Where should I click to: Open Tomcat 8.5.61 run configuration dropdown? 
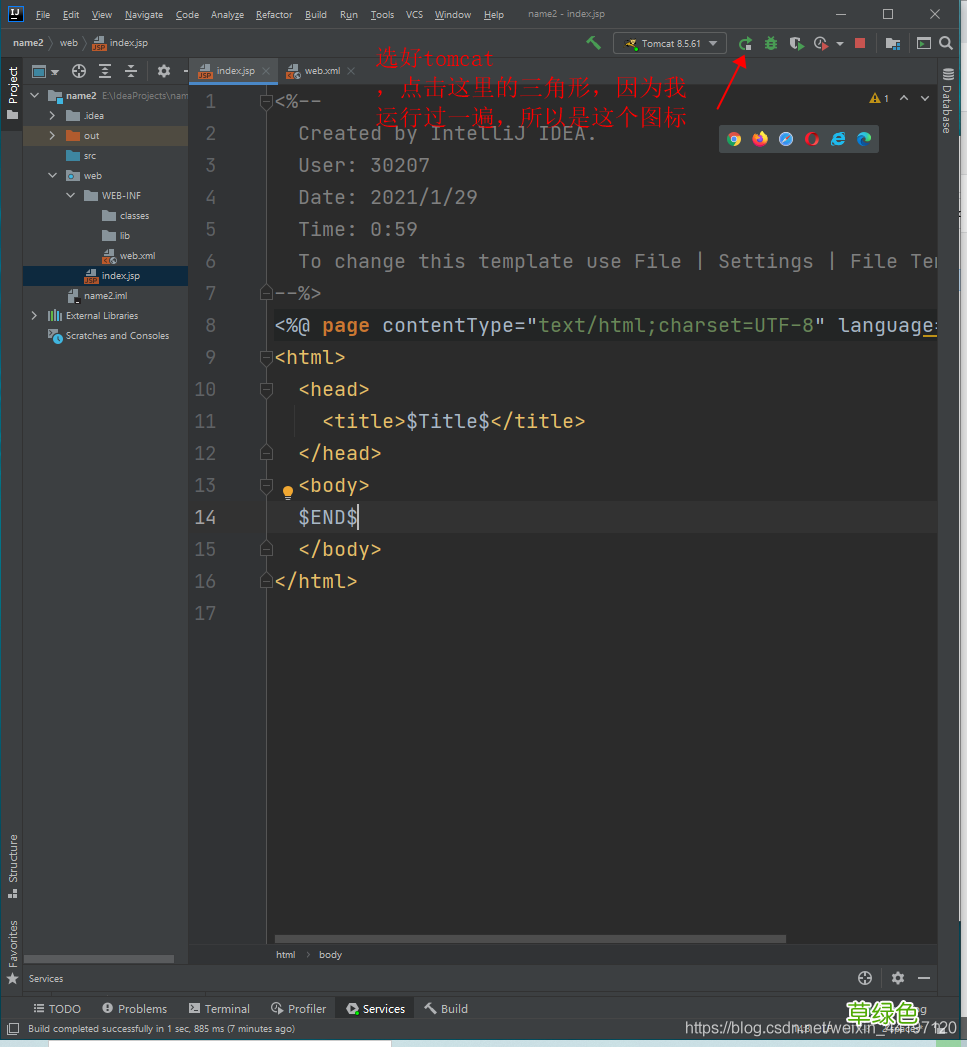click(x=670, y=44)
